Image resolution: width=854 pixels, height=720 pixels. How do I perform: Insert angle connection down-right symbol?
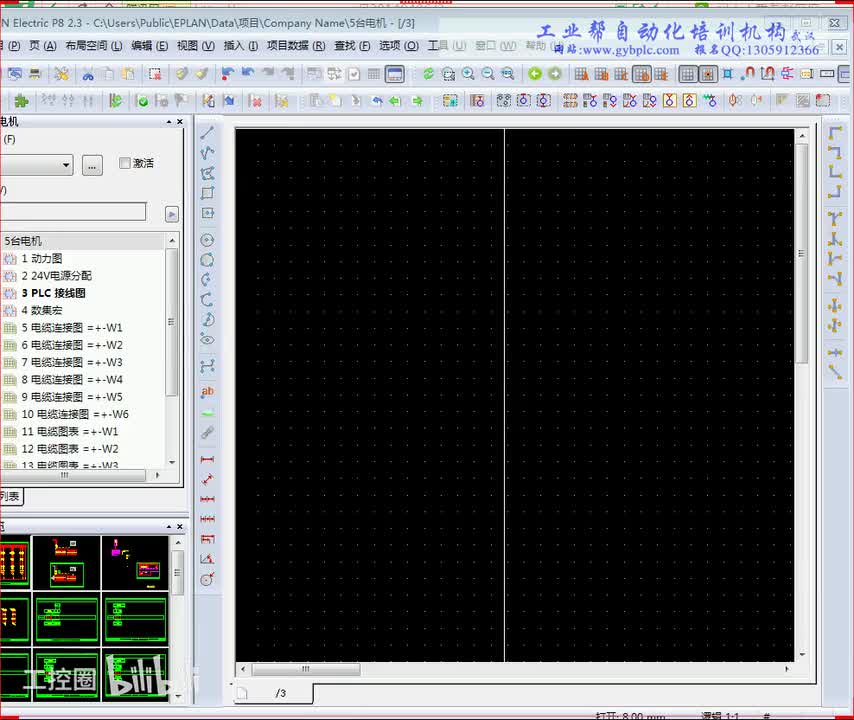pyautogui.click(x=835, y=132)
